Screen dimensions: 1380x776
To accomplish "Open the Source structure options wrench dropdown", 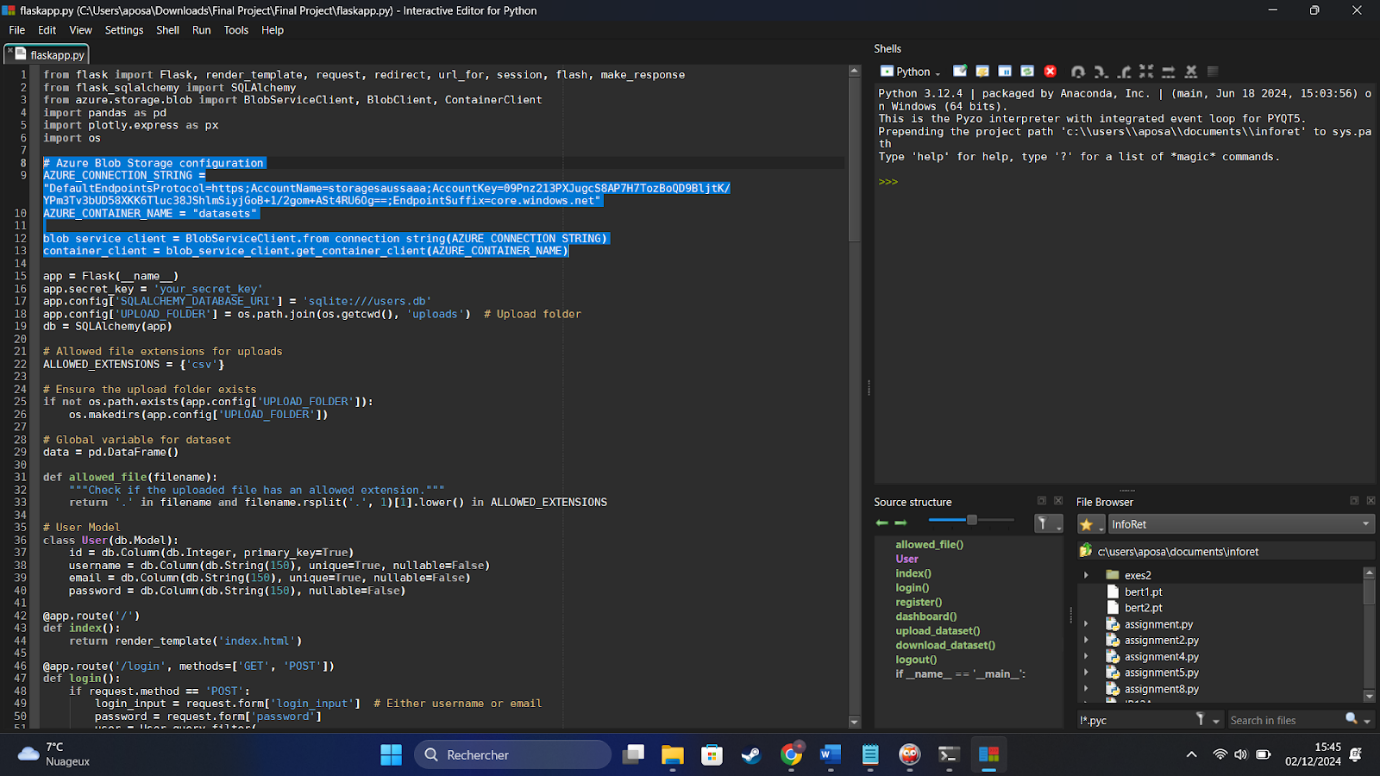I will [x=1047, y=523].
